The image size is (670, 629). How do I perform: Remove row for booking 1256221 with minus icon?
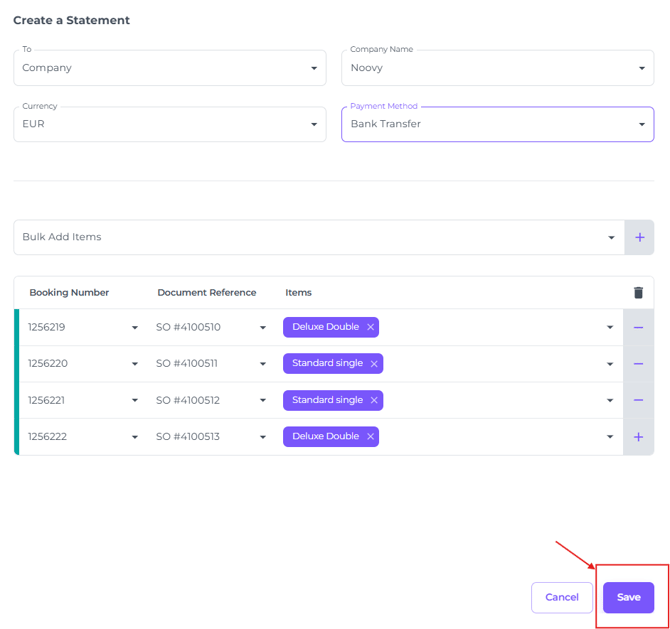pyautogui.click(x=638, y=400)
